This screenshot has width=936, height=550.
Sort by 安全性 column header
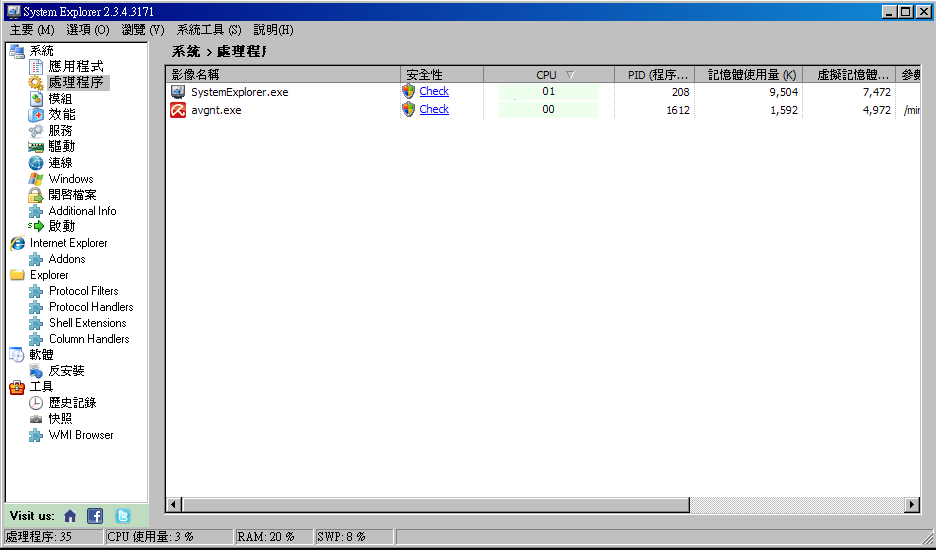(x=442, y=75)
